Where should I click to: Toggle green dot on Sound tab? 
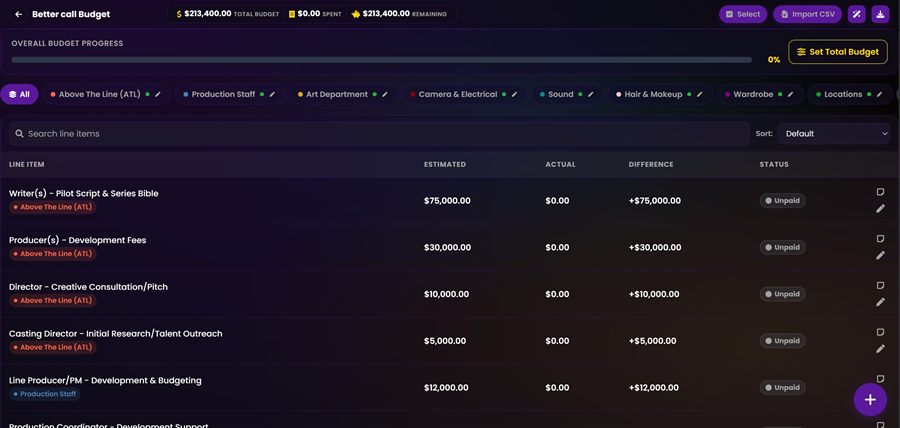(x=580, y=94)
